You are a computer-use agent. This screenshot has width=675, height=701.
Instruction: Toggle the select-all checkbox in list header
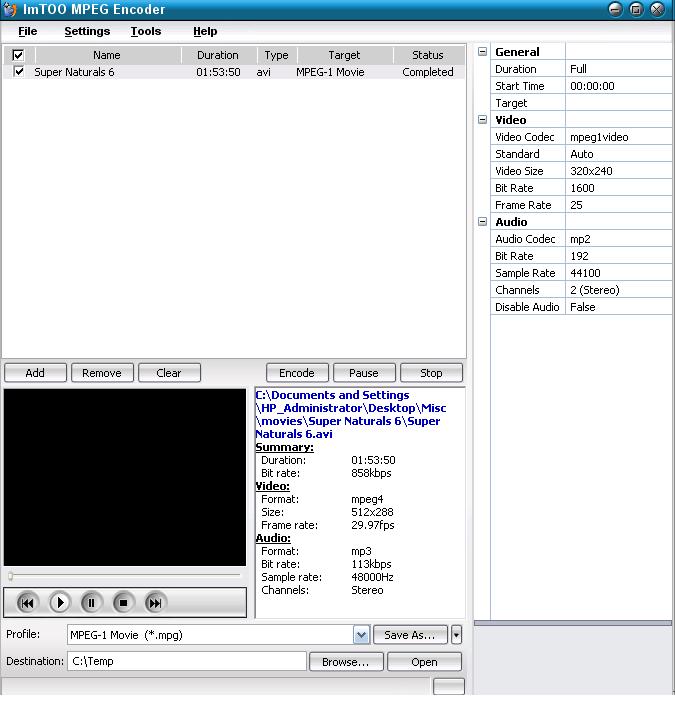tap(18, 55)
